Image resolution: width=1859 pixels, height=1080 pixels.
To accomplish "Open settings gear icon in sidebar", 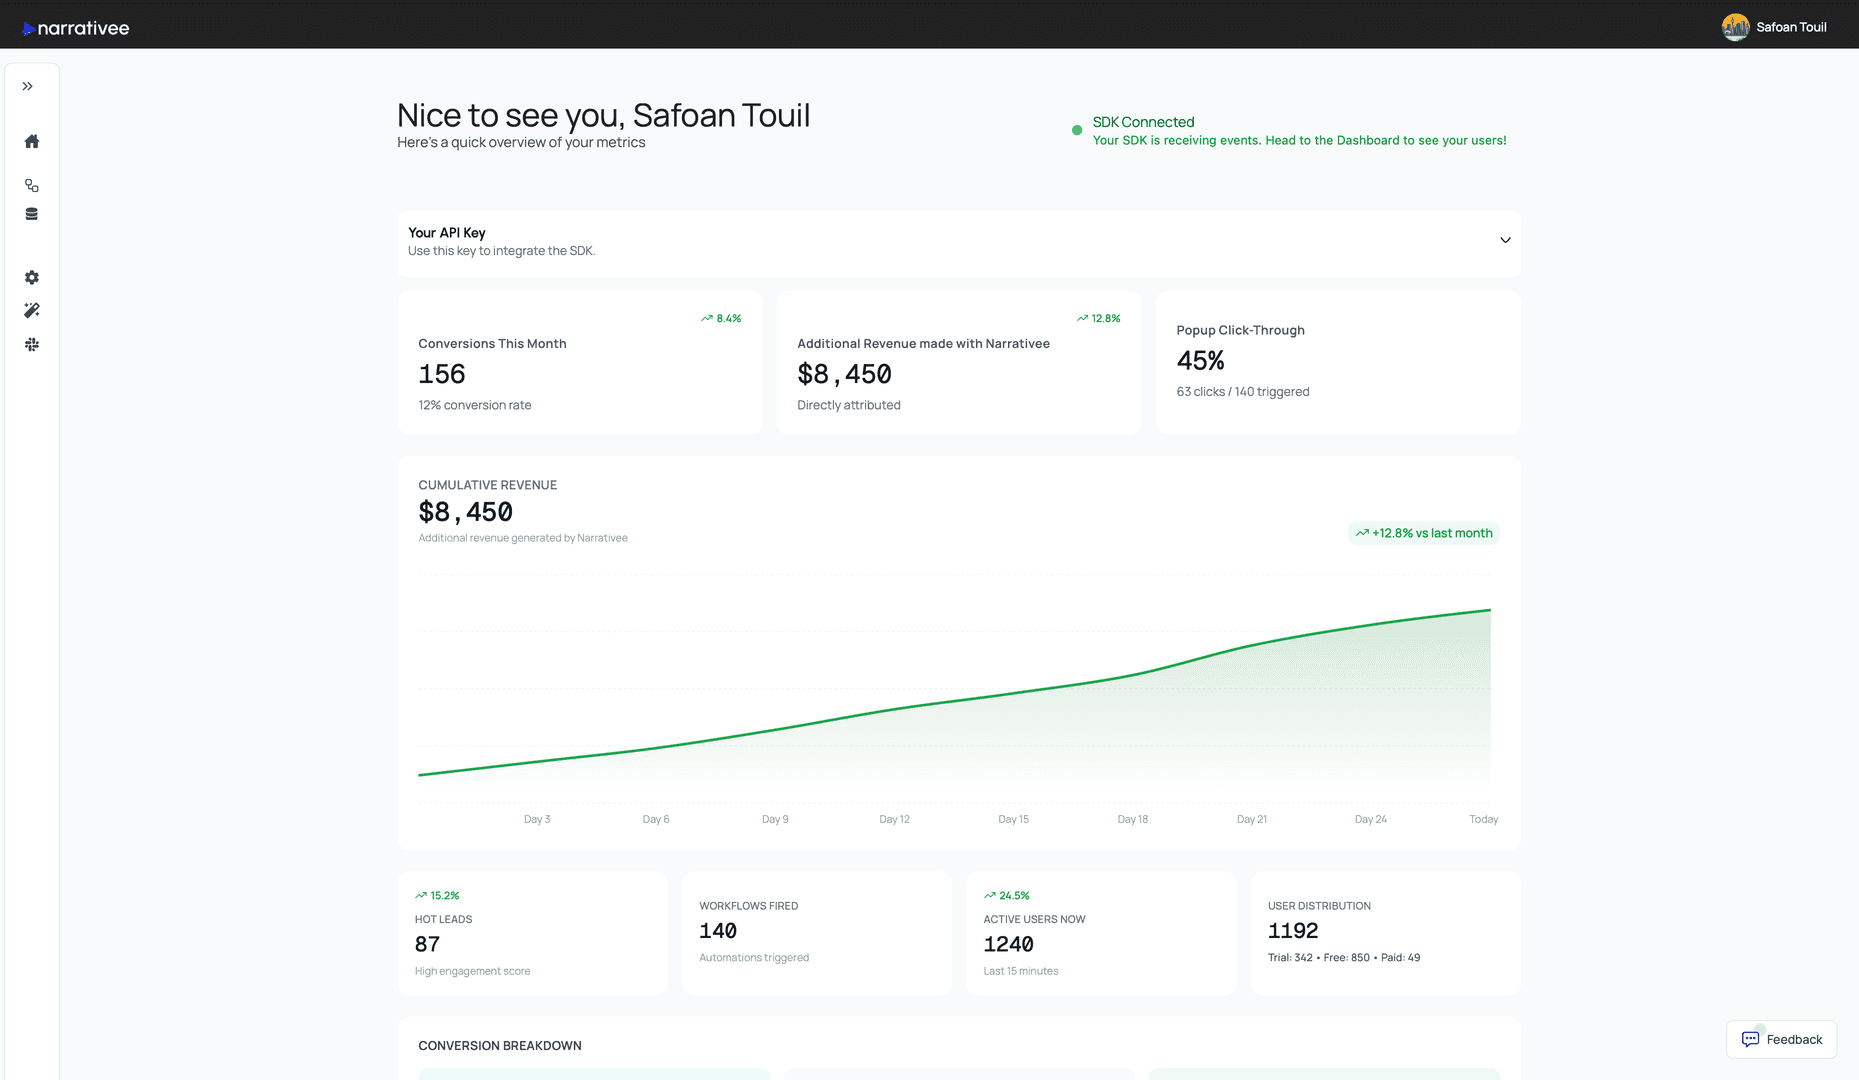I will click(32, 277).
